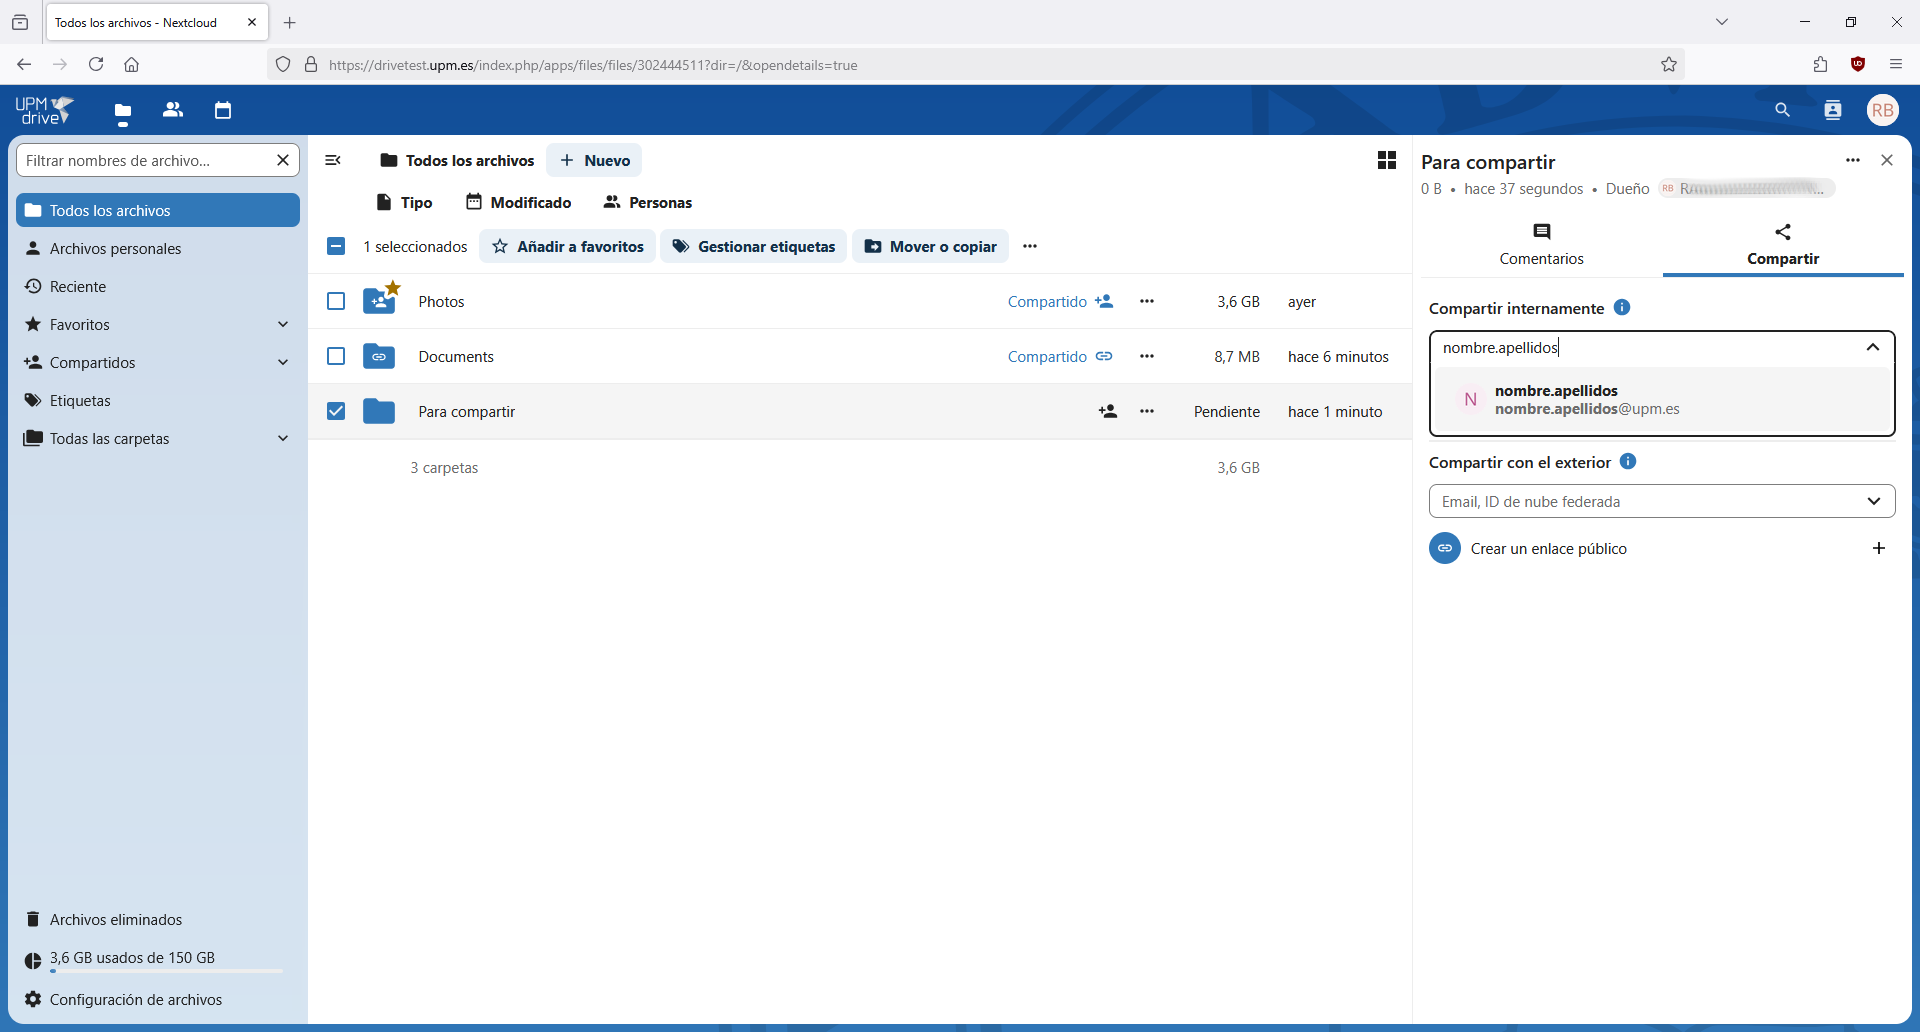Toggle the navigation collapse icon
1920x1032 pixels.
click(x=334, y=160)
